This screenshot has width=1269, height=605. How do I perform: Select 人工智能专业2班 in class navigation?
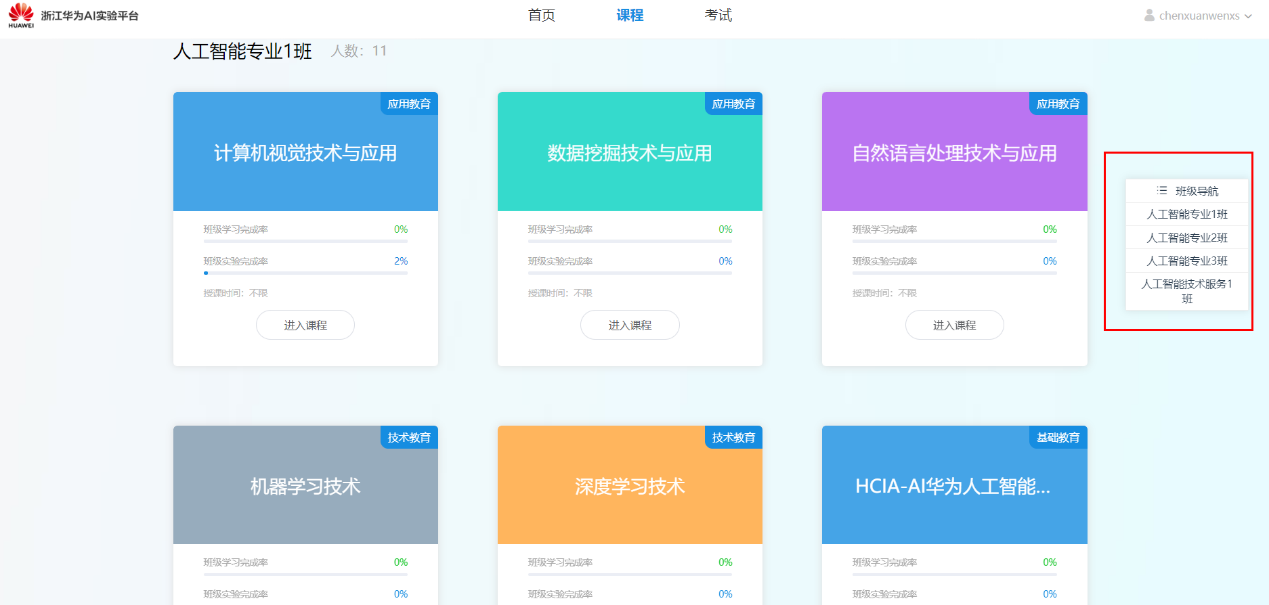coord(1187,238)
